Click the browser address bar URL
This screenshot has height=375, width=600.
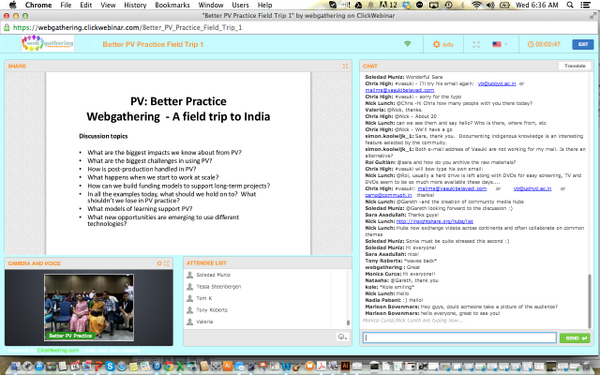pyautogui.click(x=127, y=28)
